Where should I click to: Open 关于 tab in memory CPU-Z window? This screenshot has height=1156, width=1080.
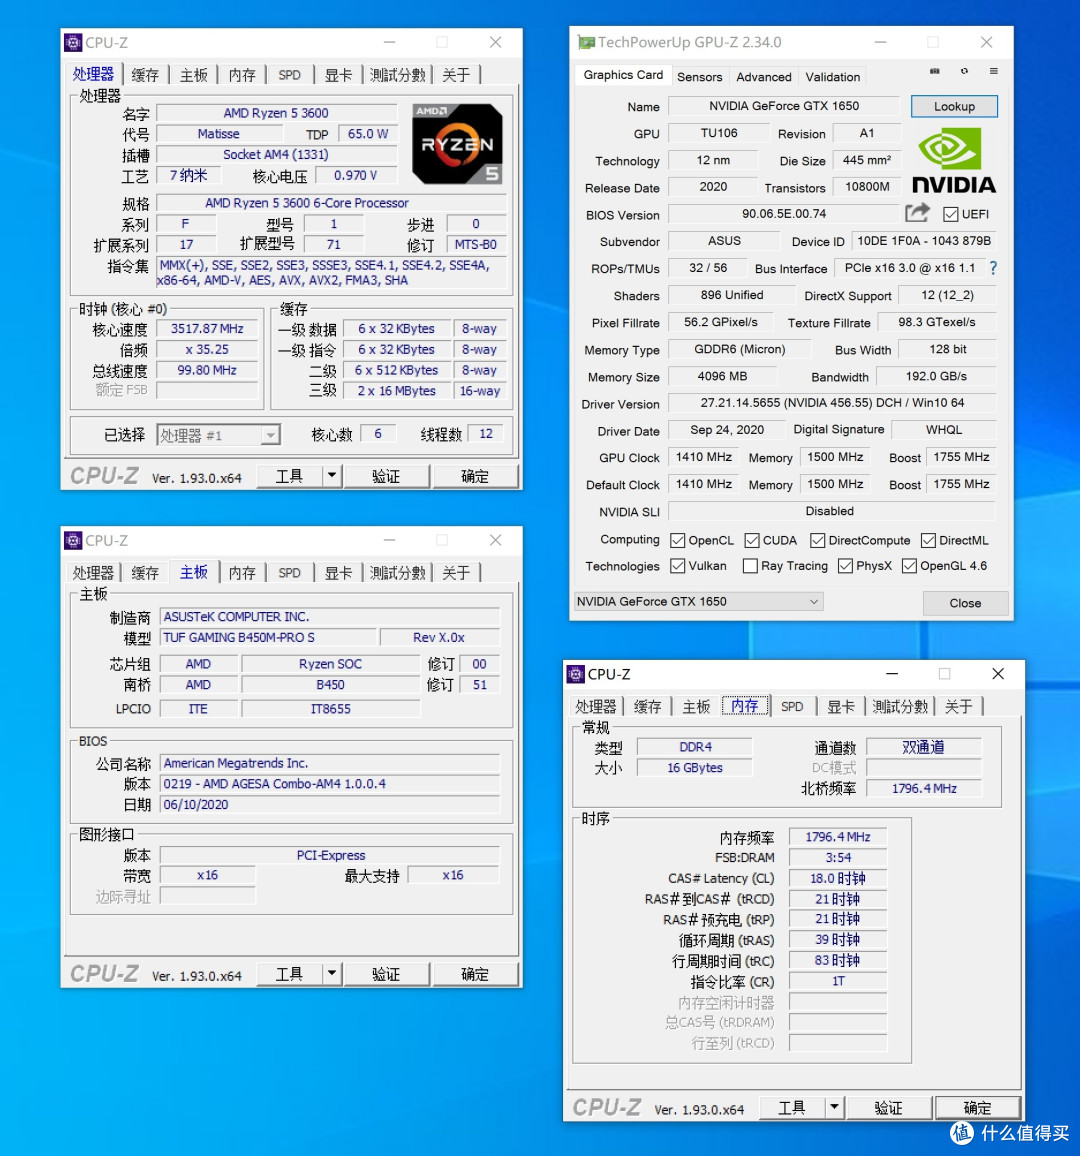click(958, 706)
